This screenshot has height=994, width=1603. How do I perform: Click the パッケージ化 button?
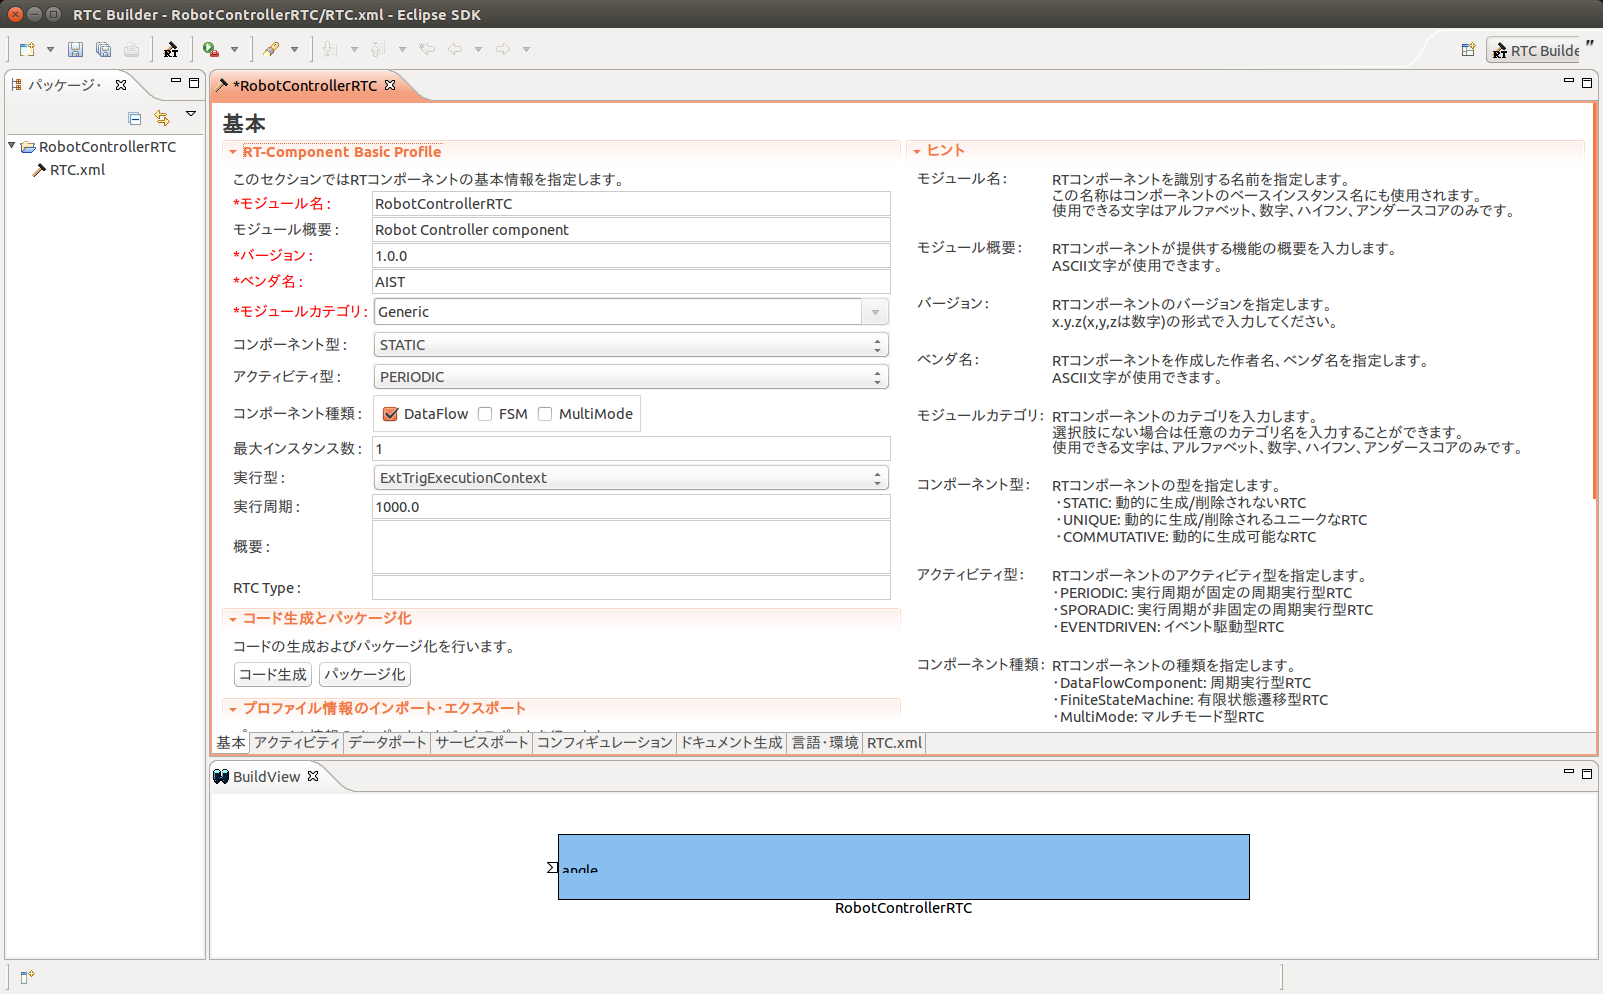(x=365, y=674)
